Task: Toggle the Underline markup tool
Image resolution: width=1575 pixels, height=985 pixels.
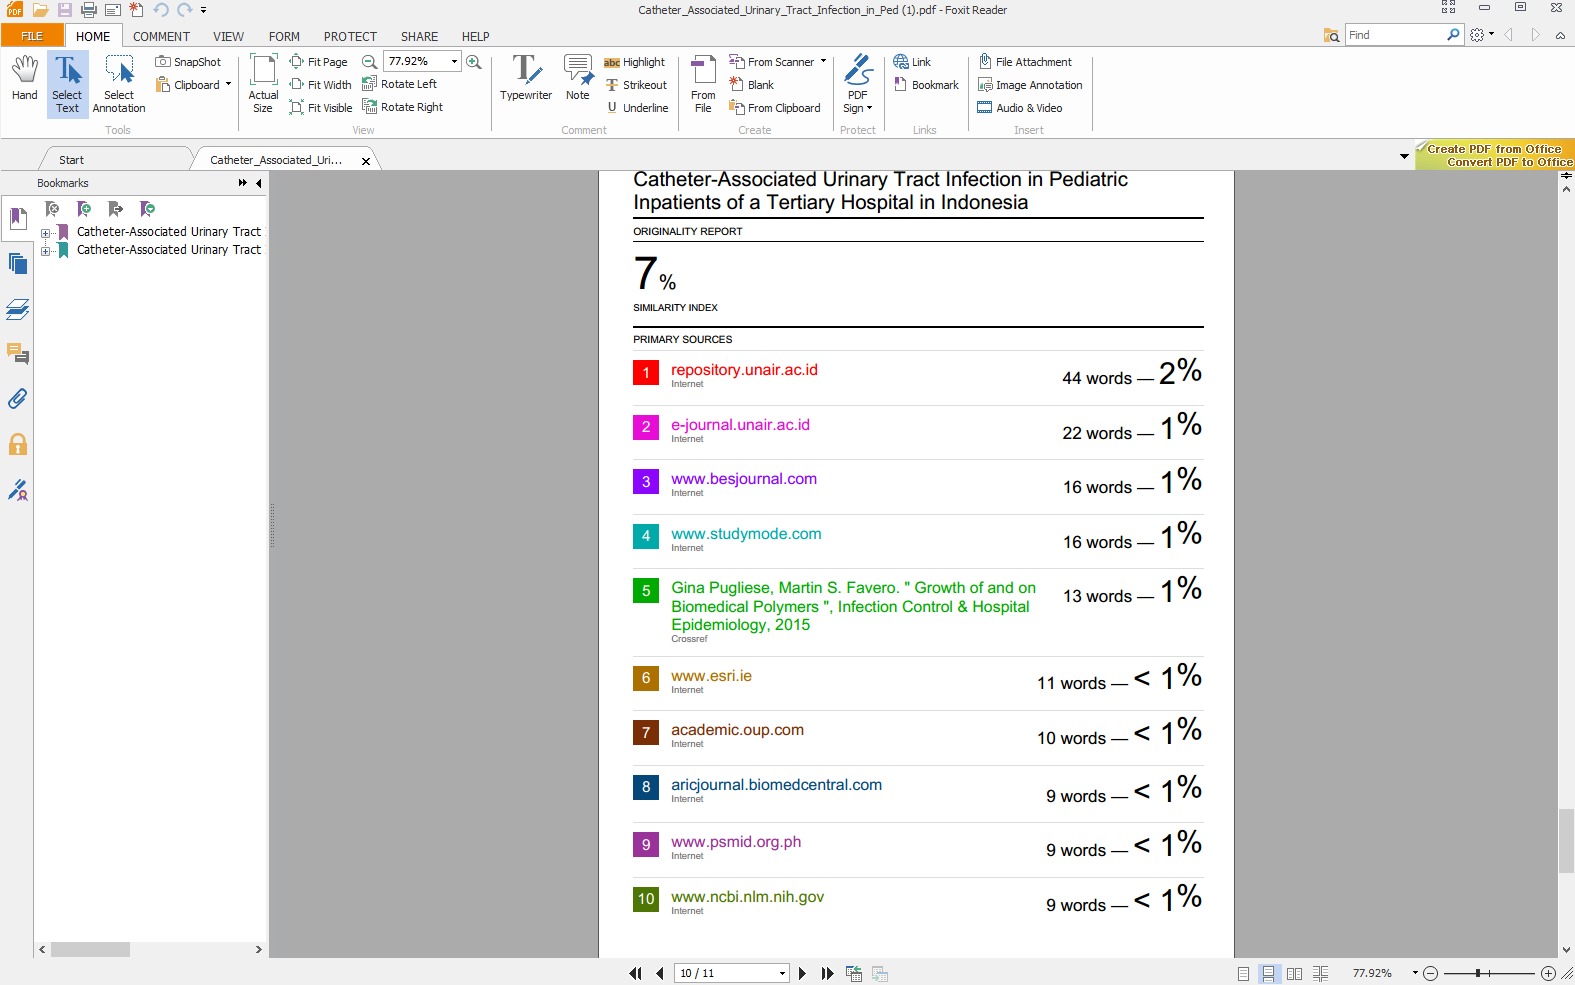Action: (637, 108)
